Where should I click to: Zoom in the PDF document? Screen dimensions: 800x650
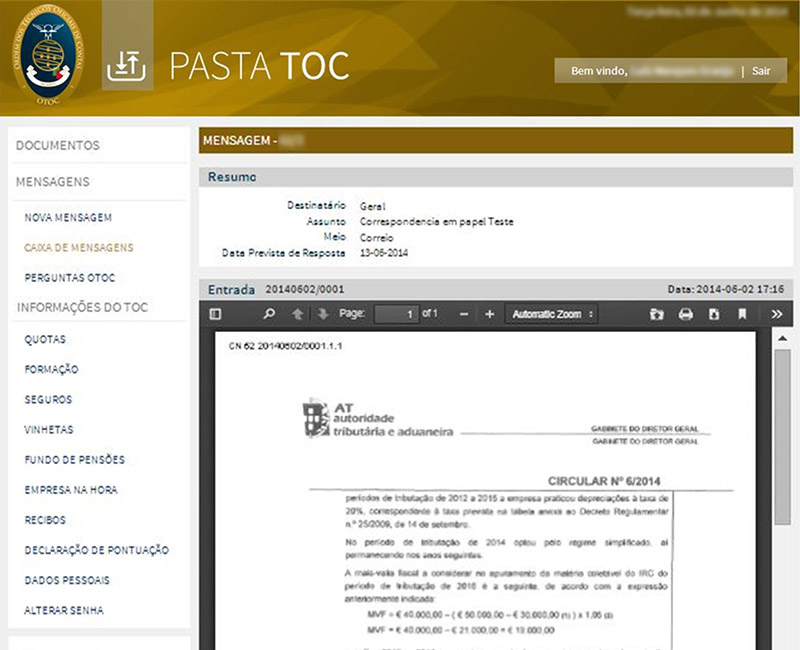coord(490,314)
